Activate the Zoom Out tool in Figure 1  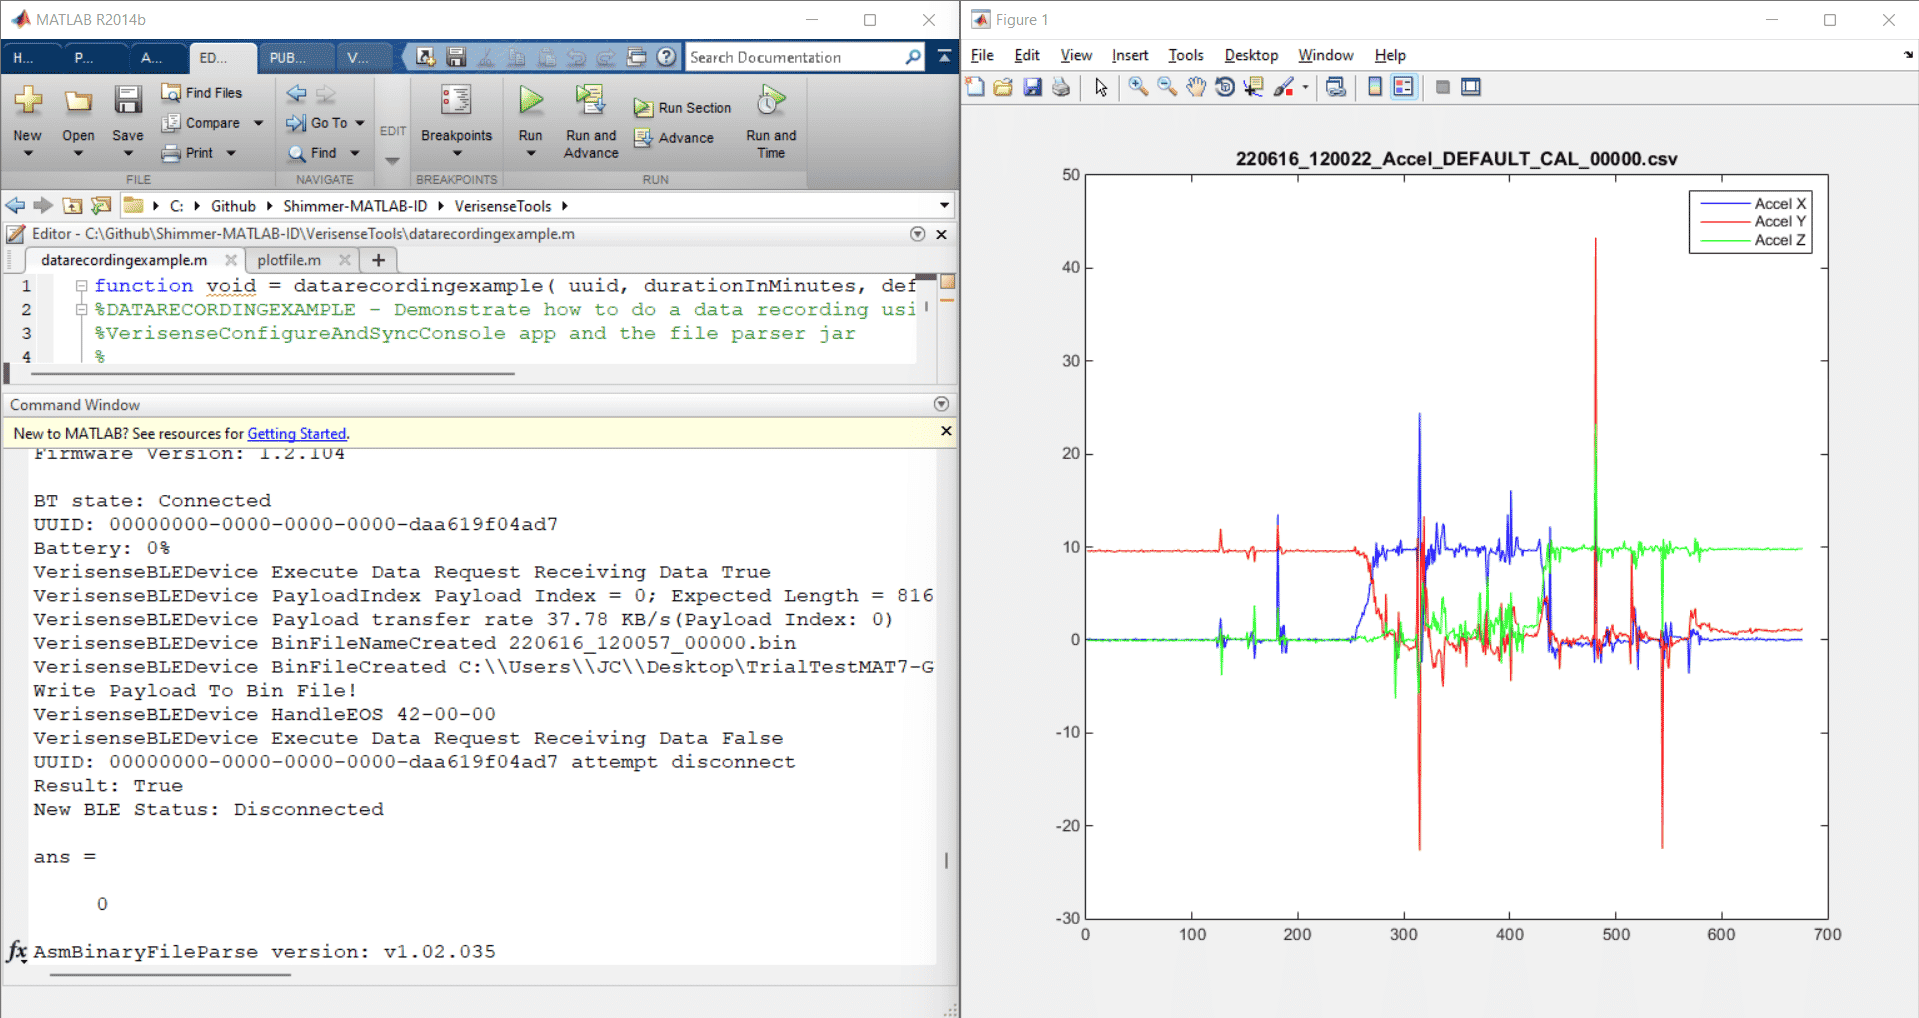pyautogui.click(x=1167, y=87)
